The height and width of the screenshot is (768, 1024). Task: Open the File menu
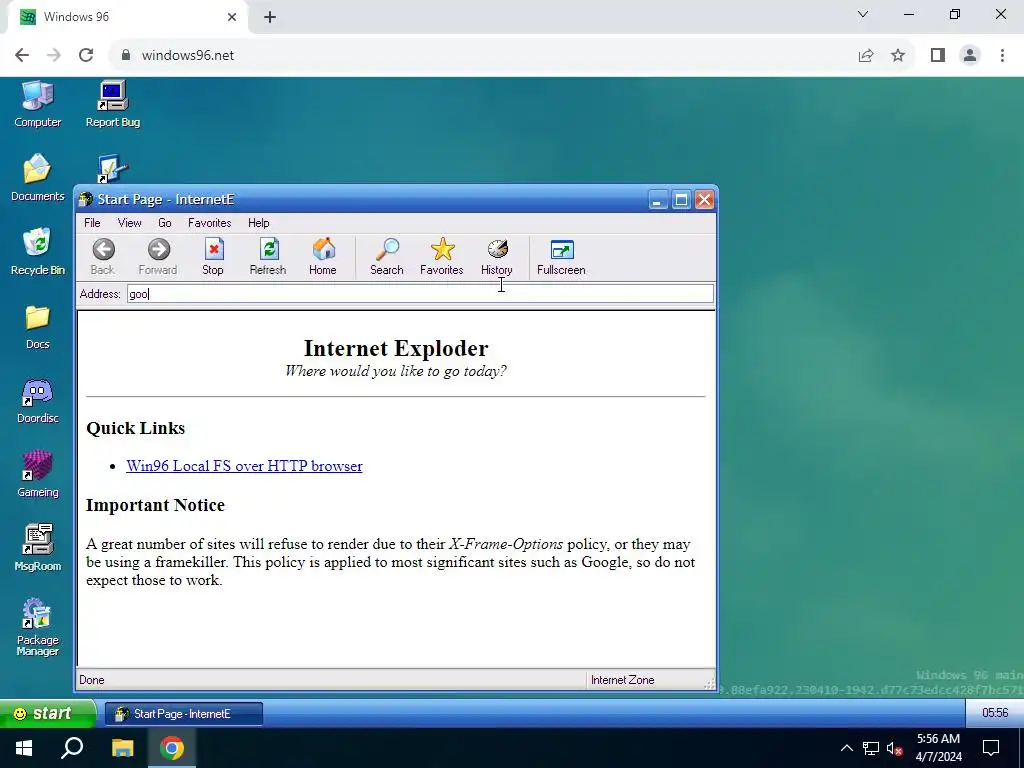tap(92, 223)
